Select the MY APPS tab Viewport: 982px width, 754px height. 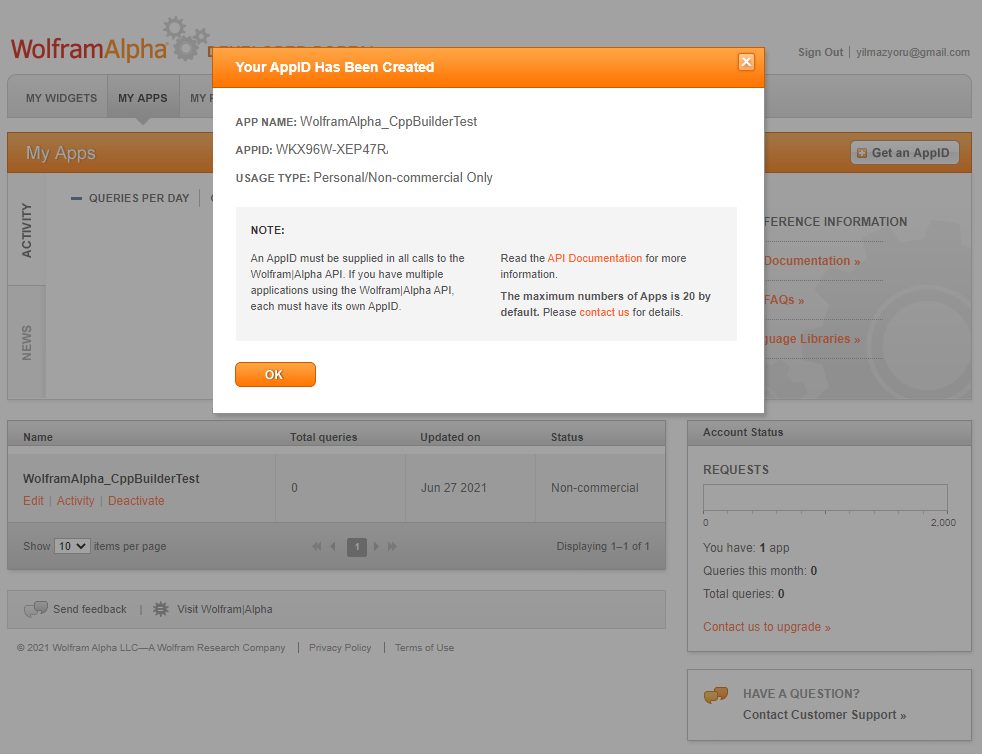tap(143, 98)
